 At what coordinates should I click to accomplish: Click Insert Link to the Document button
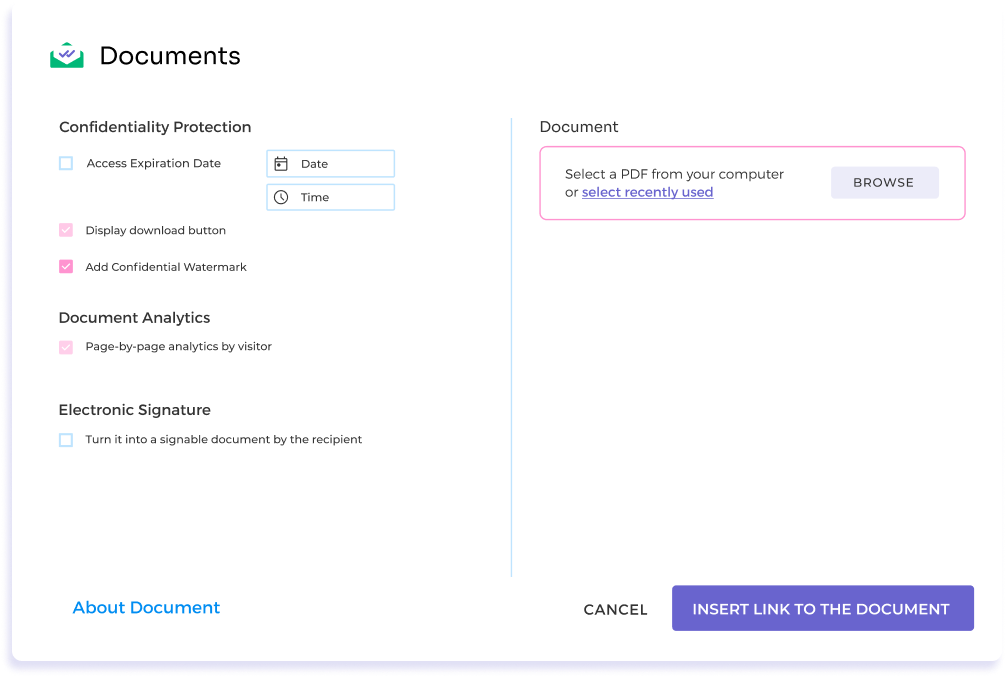(x=821, y=608)
